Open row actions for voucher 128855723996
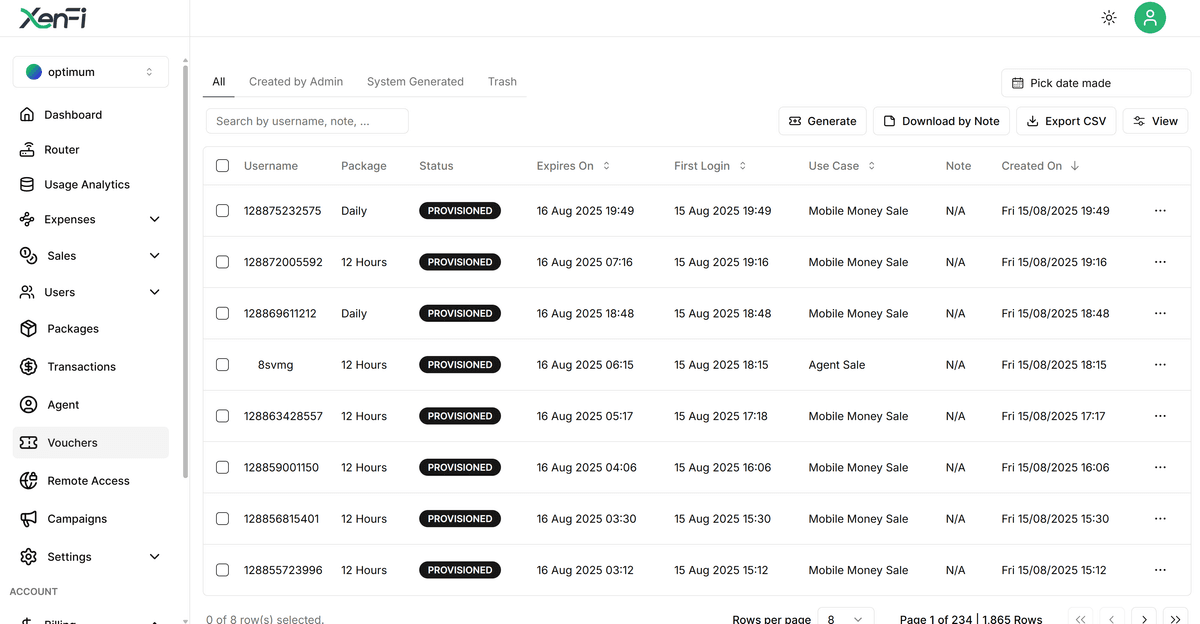 click(x=1160, y=570)
